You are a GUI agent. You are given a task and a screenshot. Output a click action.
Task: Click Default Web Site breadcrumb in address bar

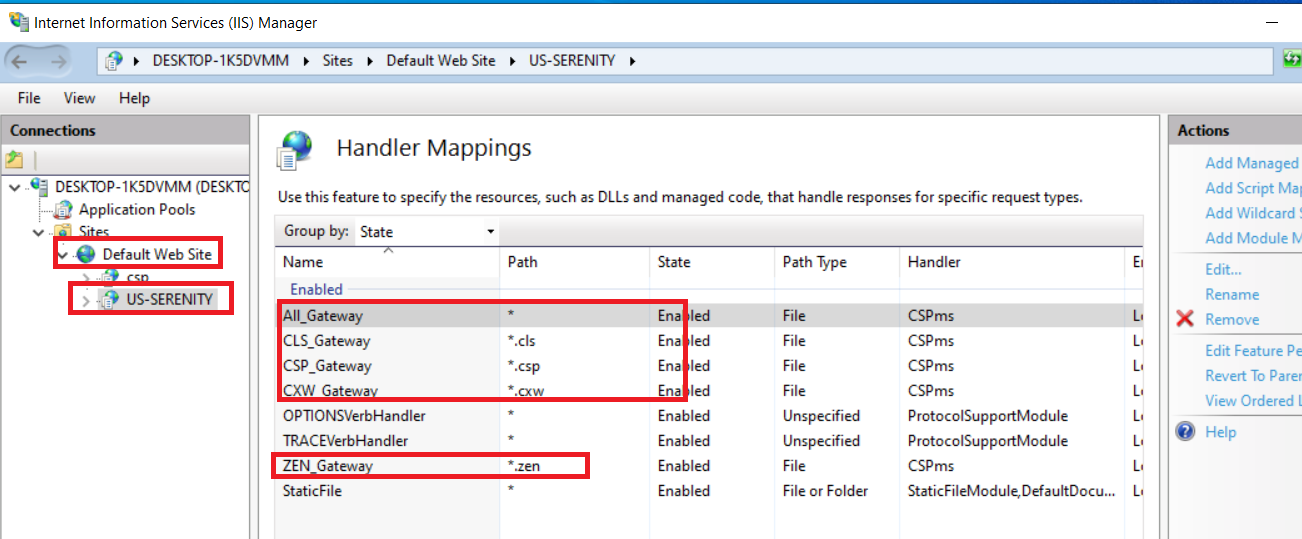click(x=441, y=61)
